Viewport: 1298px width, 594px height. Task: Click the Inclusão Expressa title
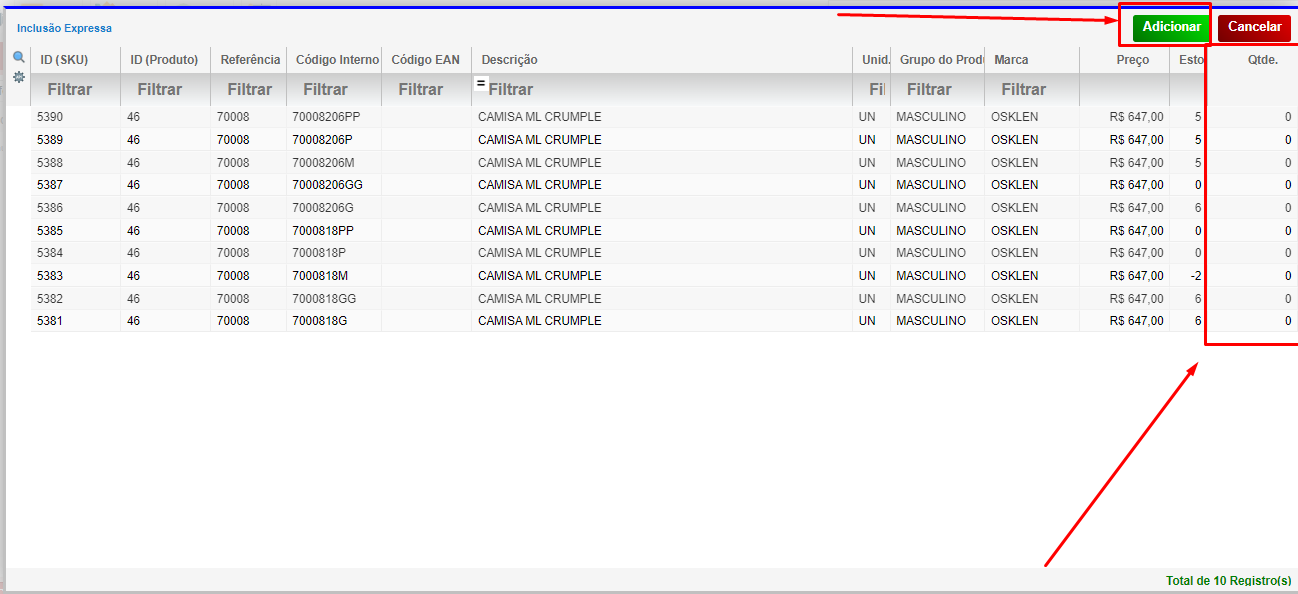click(64, 28)
